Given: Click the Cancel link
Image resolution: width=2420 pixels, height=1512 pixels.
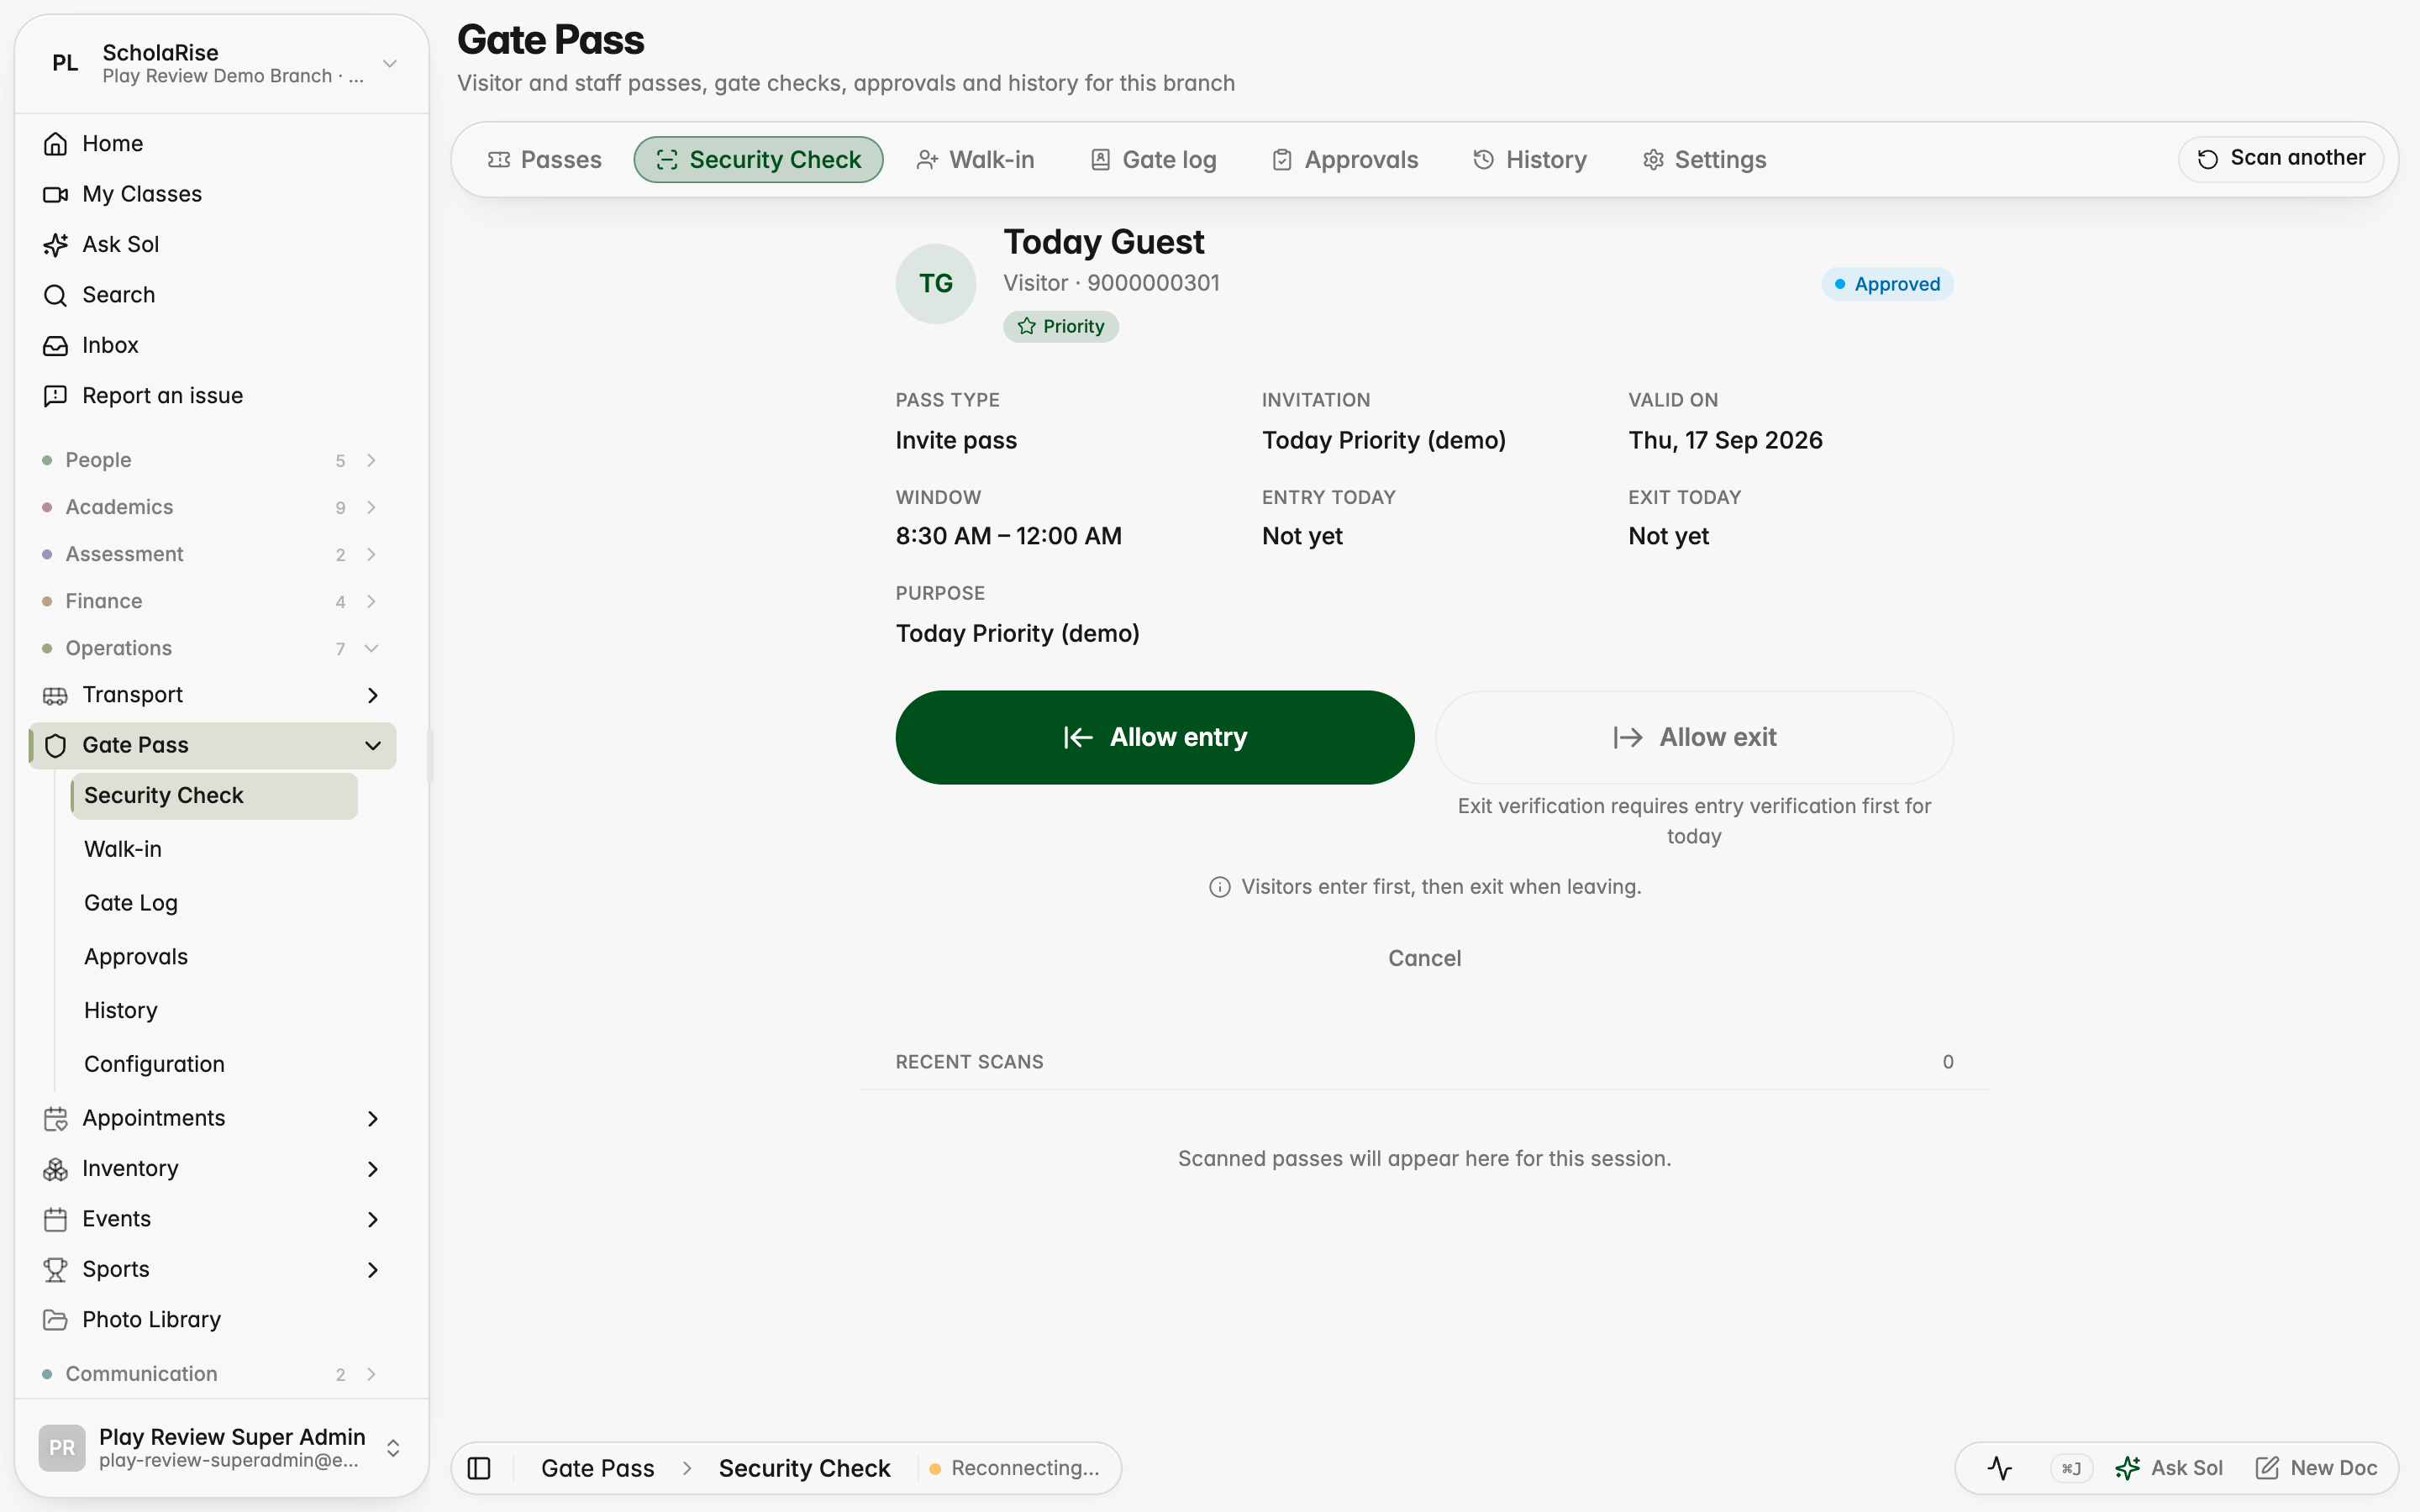Looking at the screenshot, I should [1424, 958].
